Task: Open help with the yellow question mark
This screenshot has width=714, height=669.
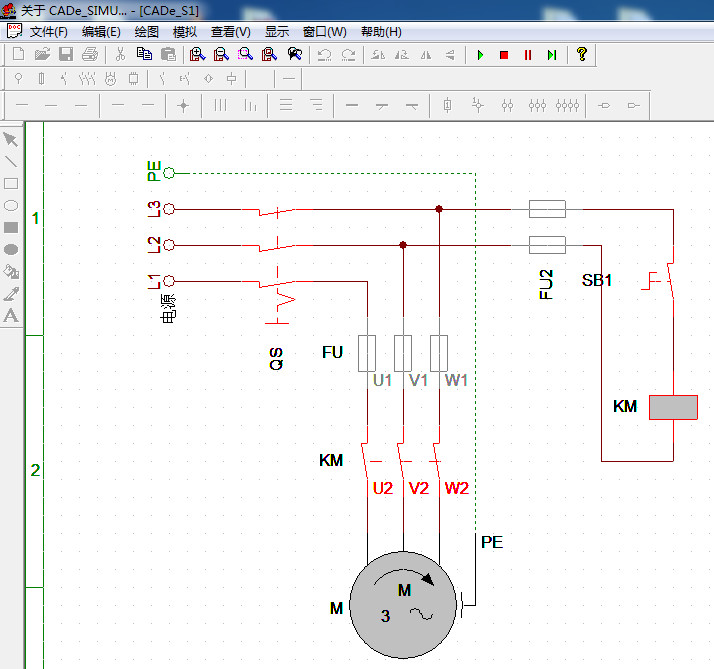Action: pos(581,54)
